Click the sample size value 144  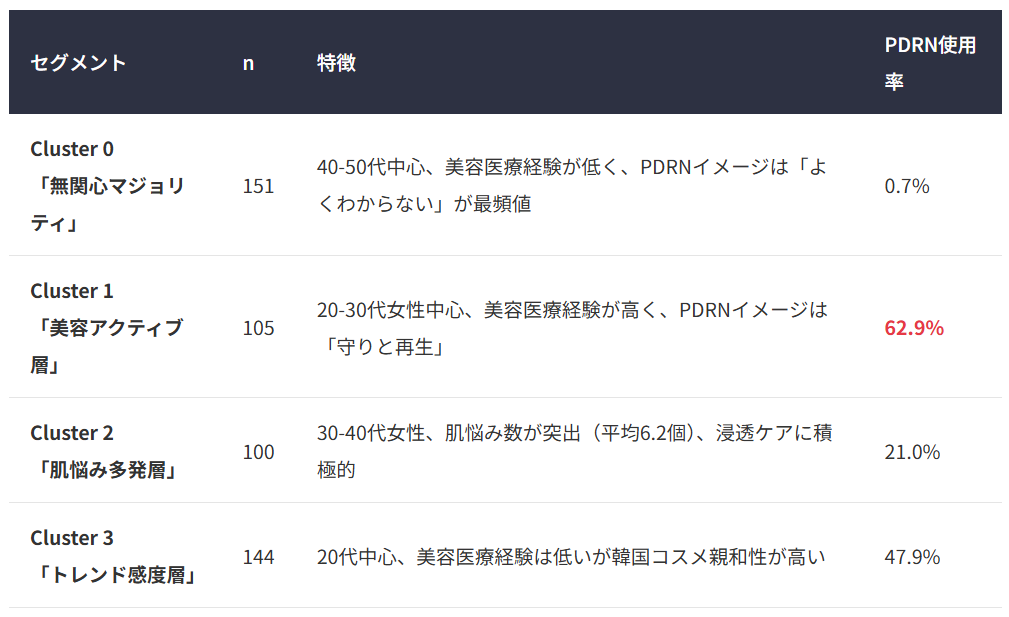coord(258,557)
